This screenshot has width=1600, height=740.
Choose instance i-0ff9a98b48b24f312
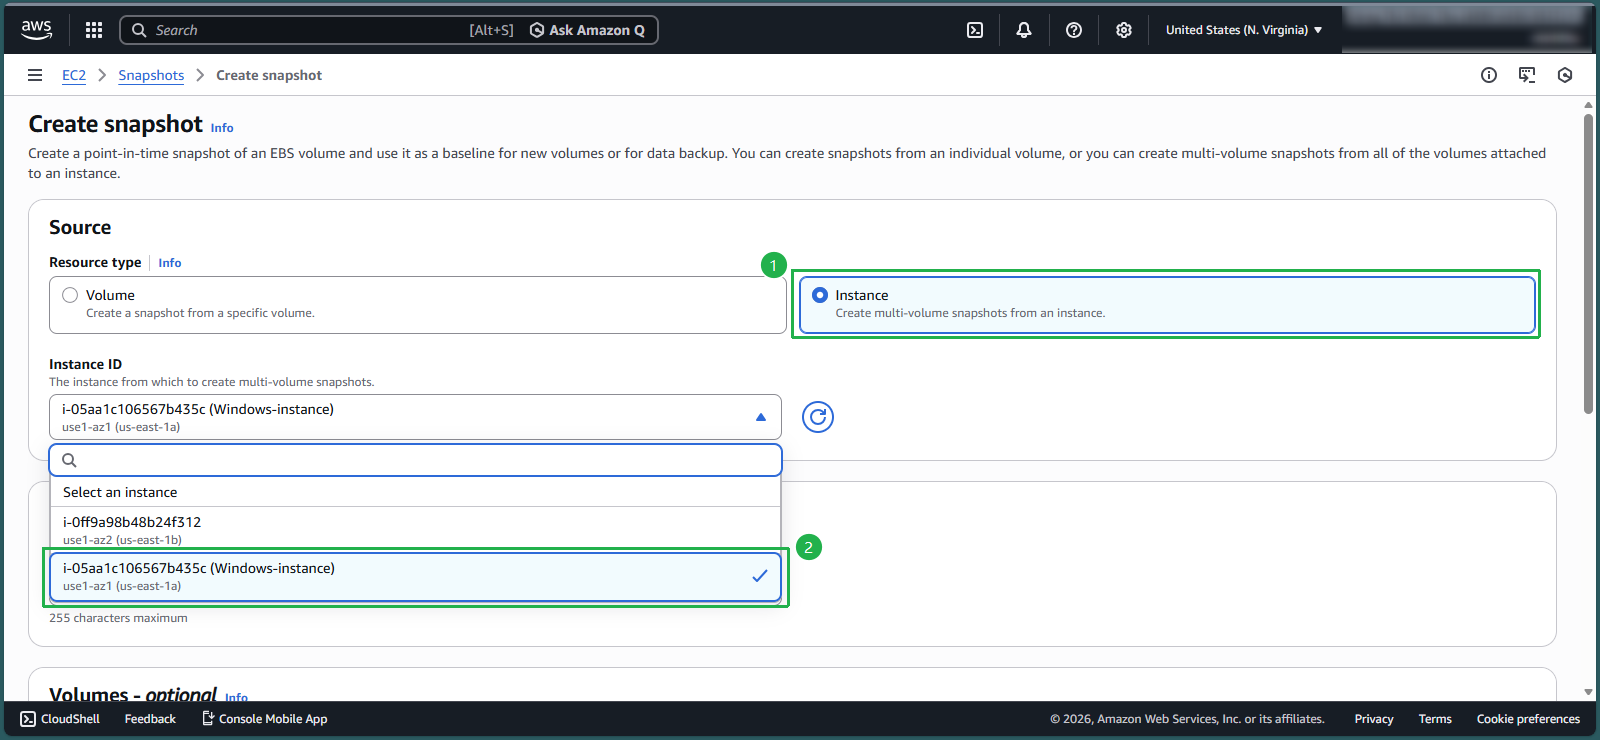click(x=415, y=530)
